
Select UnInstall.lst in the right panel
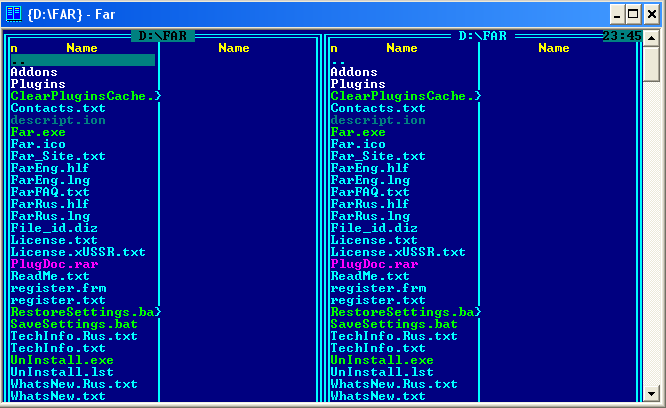tap(382, 372)
